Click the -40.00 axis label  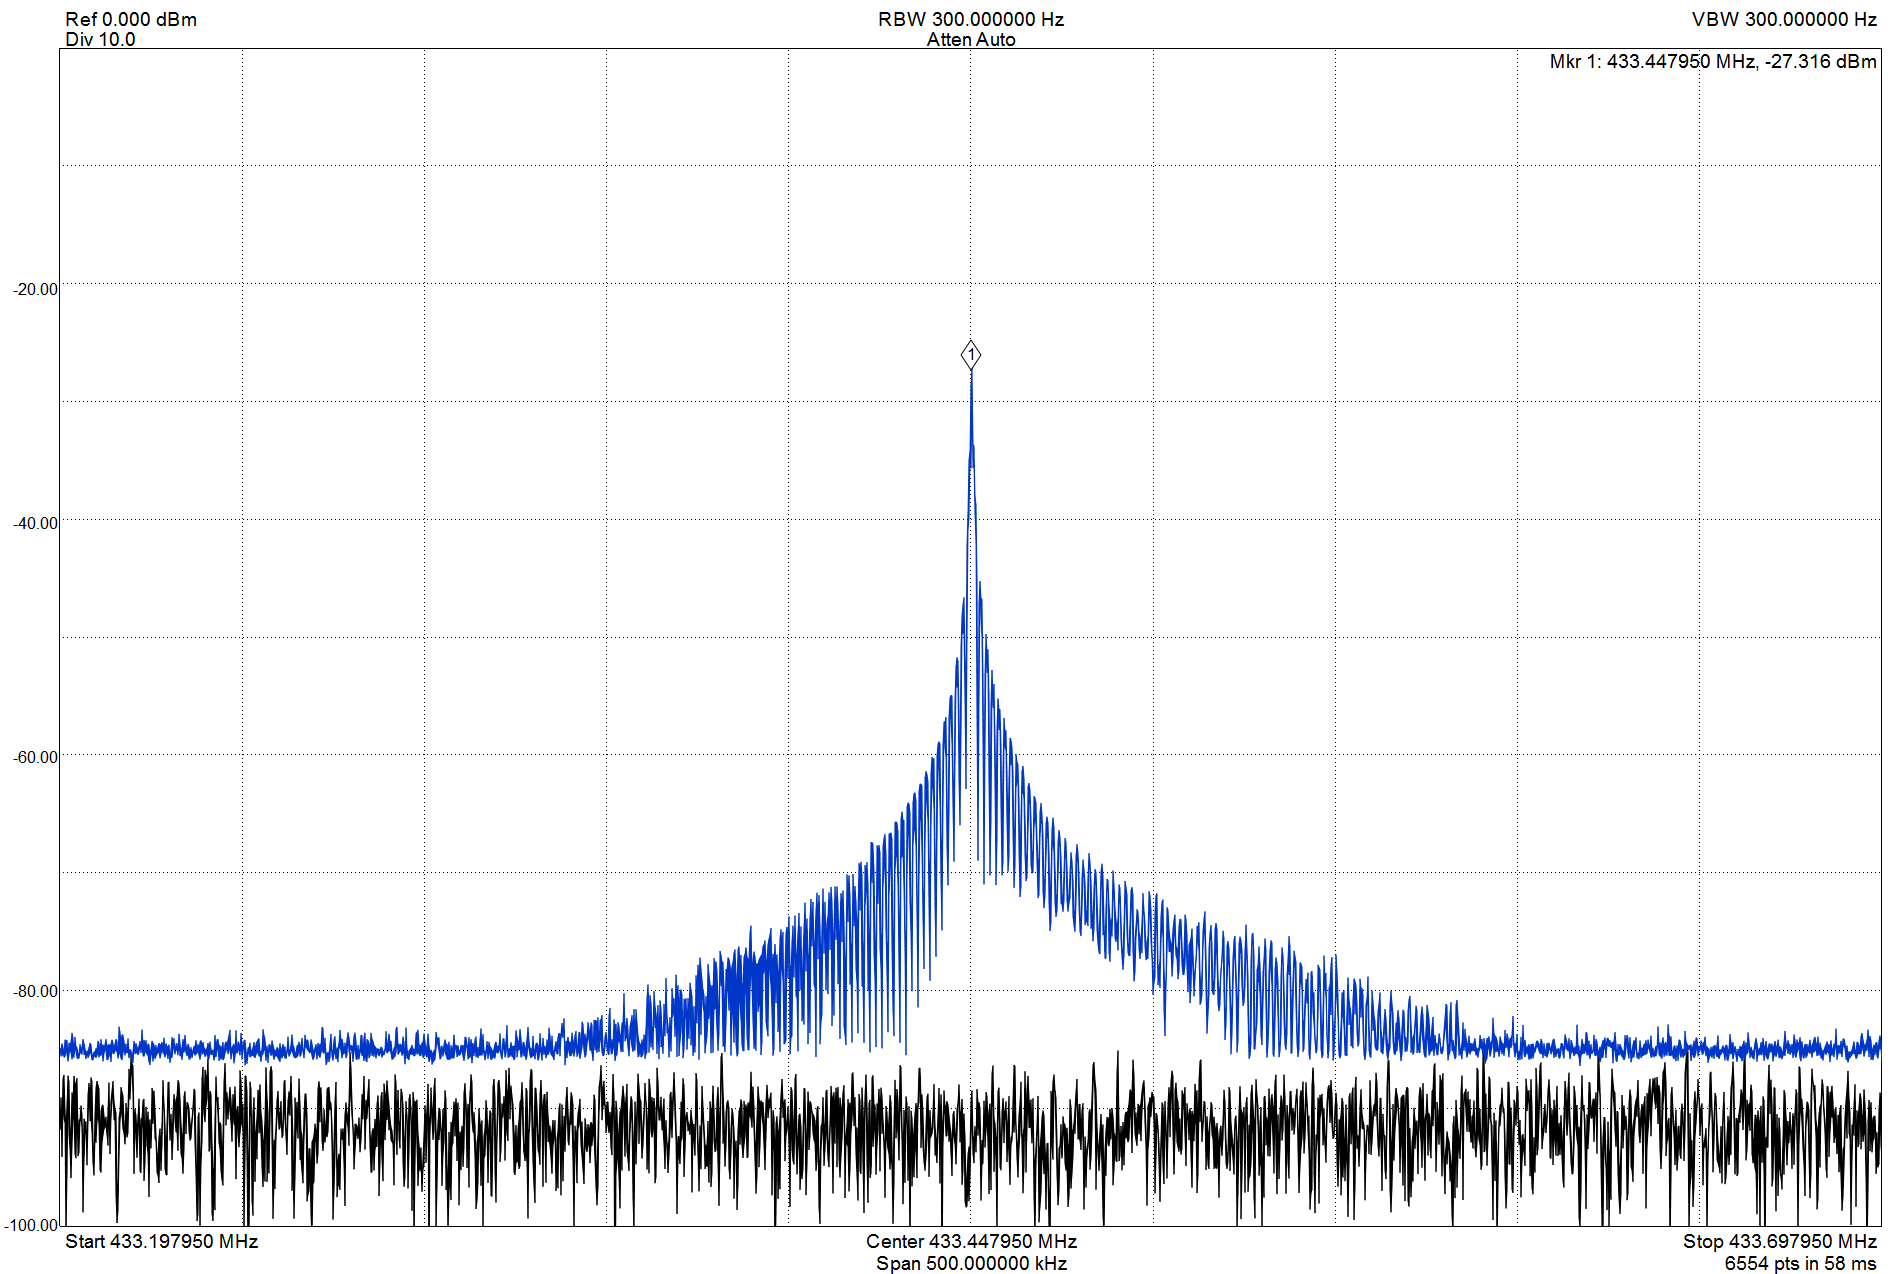35,523
